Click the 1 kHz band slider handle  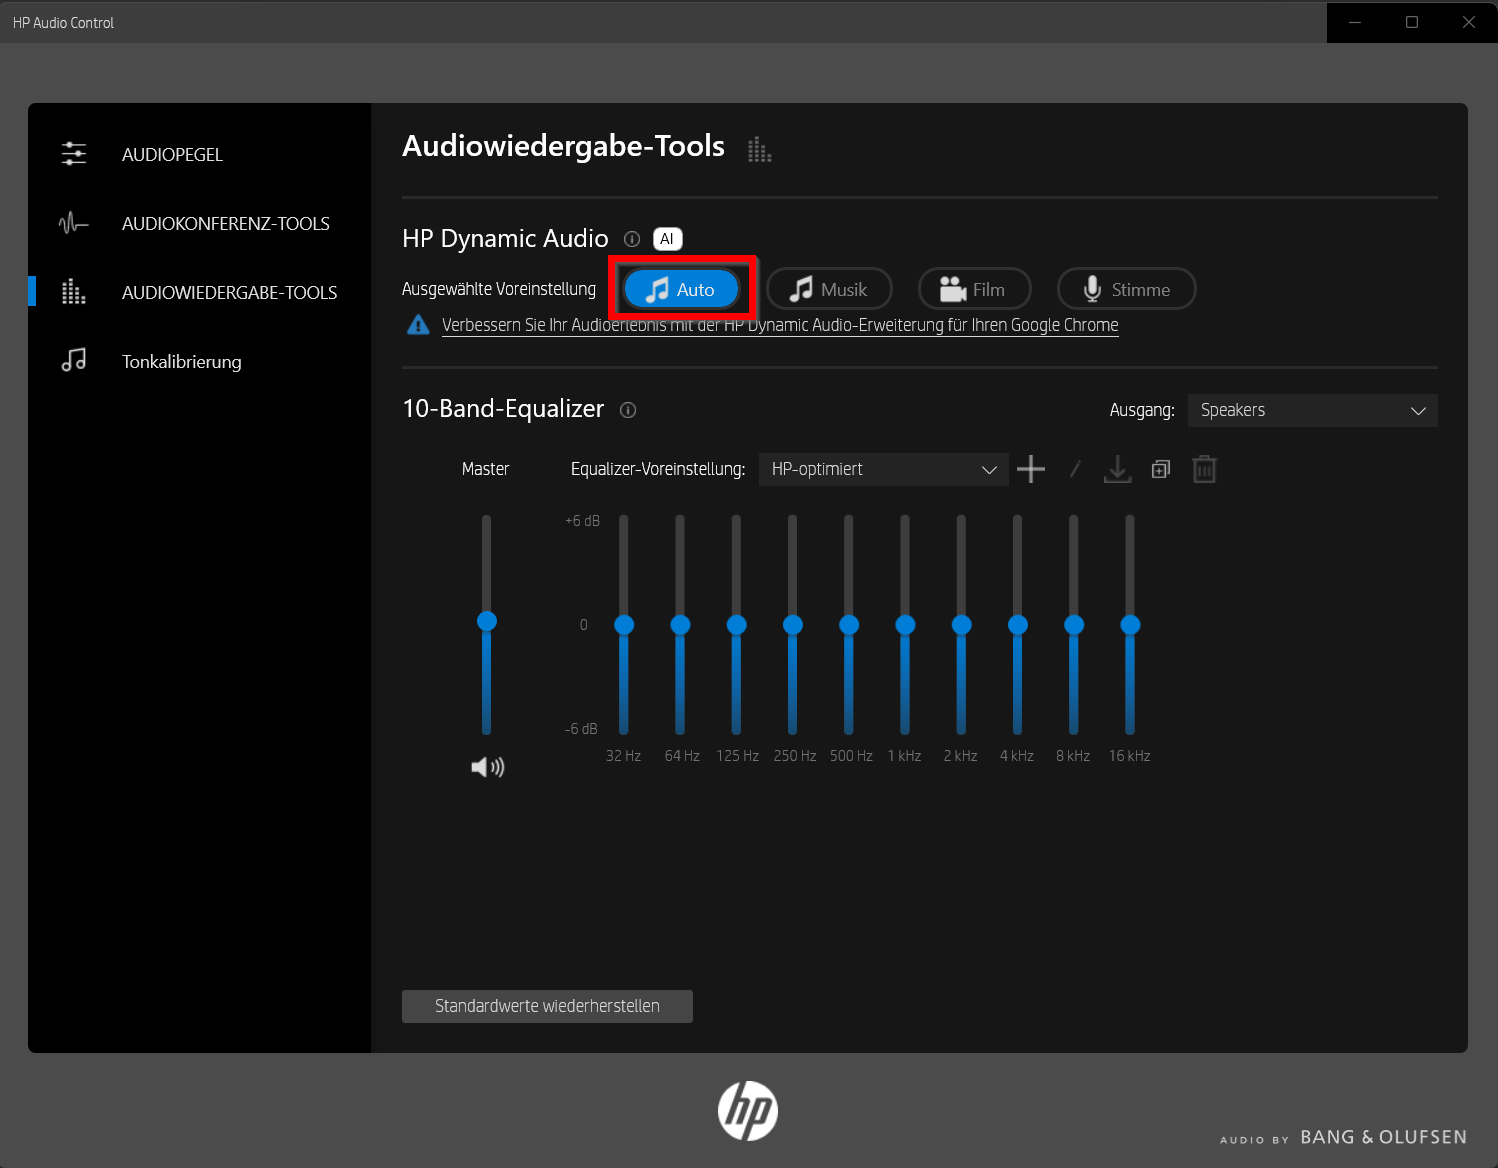click(x=905, y=625)
